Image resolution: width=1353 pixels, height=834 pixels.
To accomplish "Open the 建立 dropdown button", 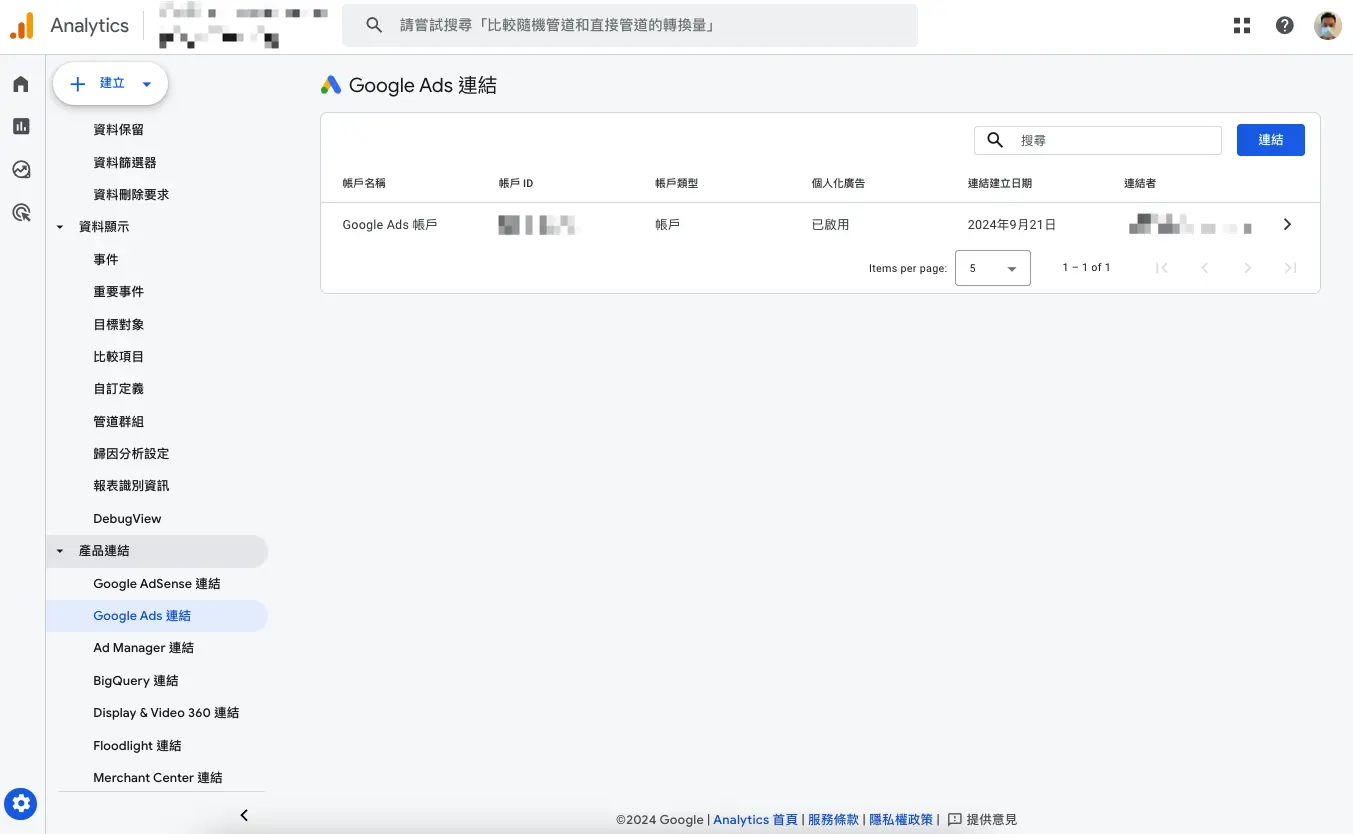I will tap(110, 84).
